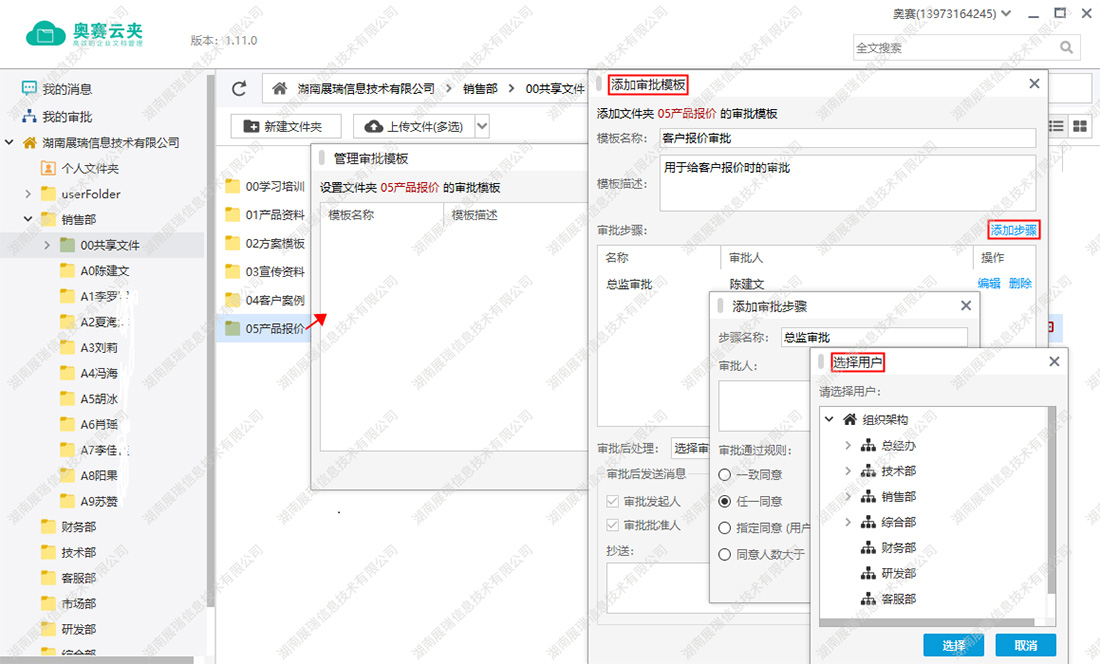Click the home icon in the breadcrumb
Screen dimensions: 1100x664
point(280,89)
